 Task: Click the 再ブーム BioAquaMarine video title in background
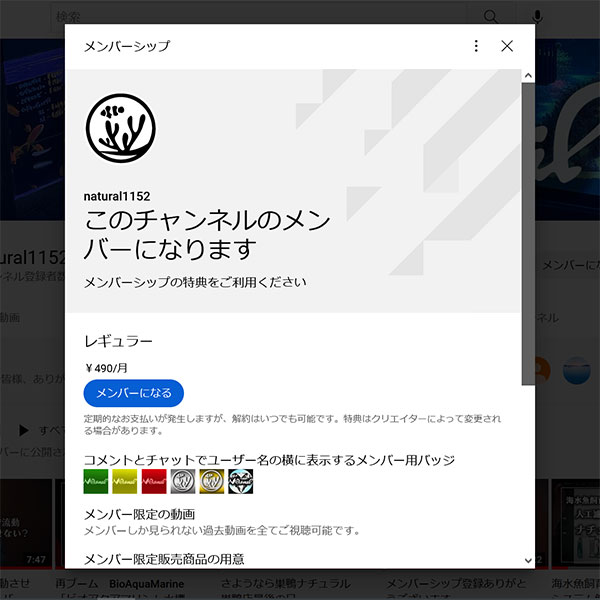pos(120,584)
